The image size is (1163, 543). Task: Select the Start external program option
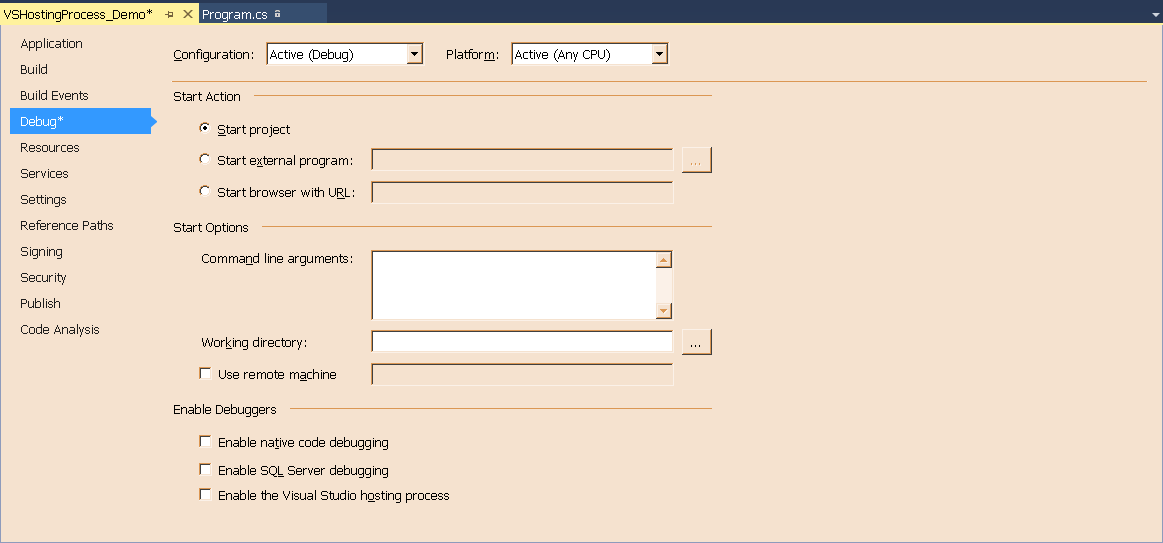point(205,159)
